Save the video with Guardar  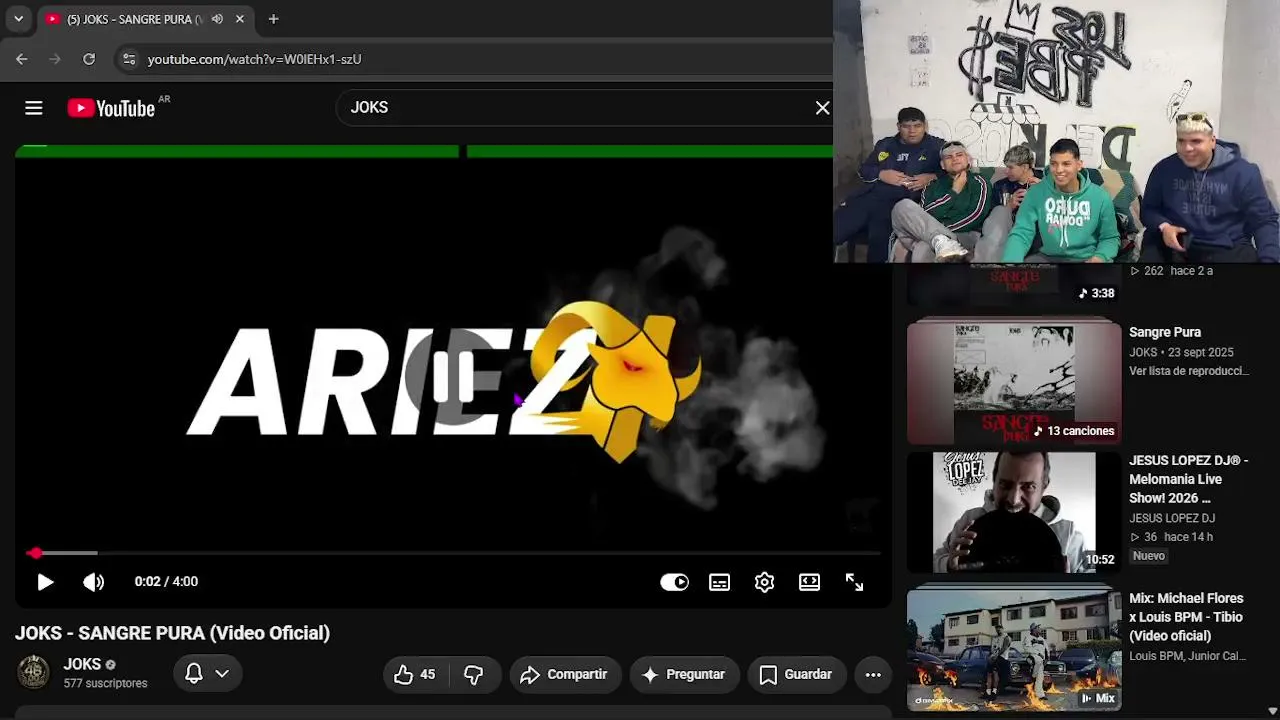pos(797,675)
